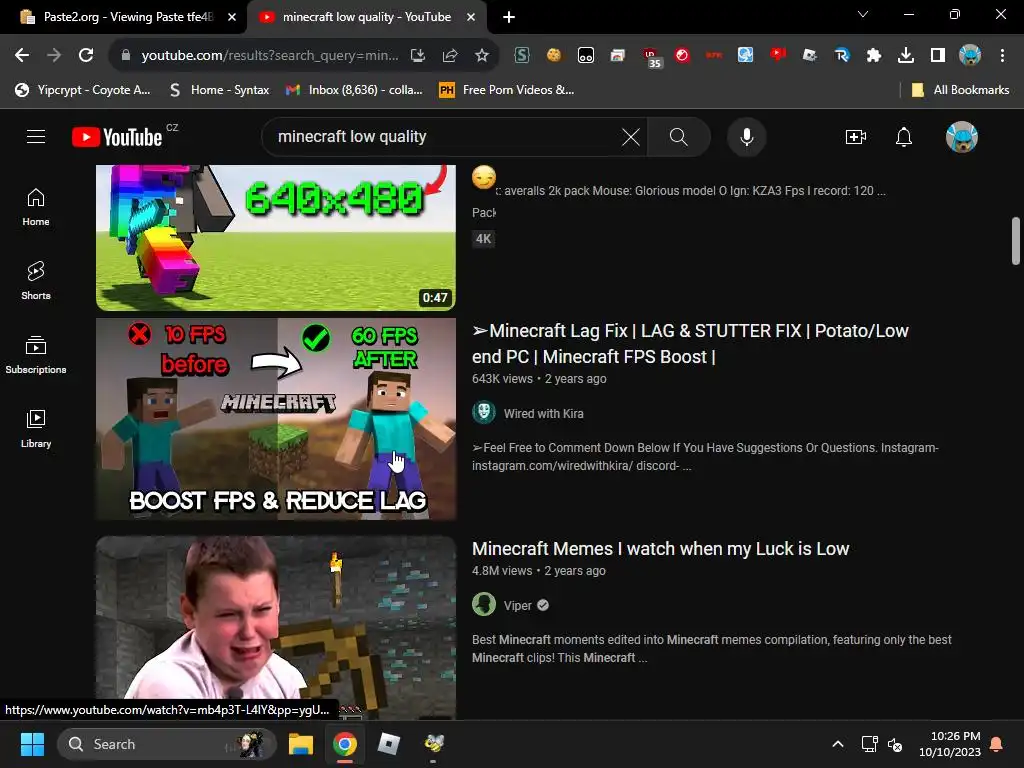The image size is (1024, 768).
Task: Open the Viper channel name
Action: click(x=517, y=605)
